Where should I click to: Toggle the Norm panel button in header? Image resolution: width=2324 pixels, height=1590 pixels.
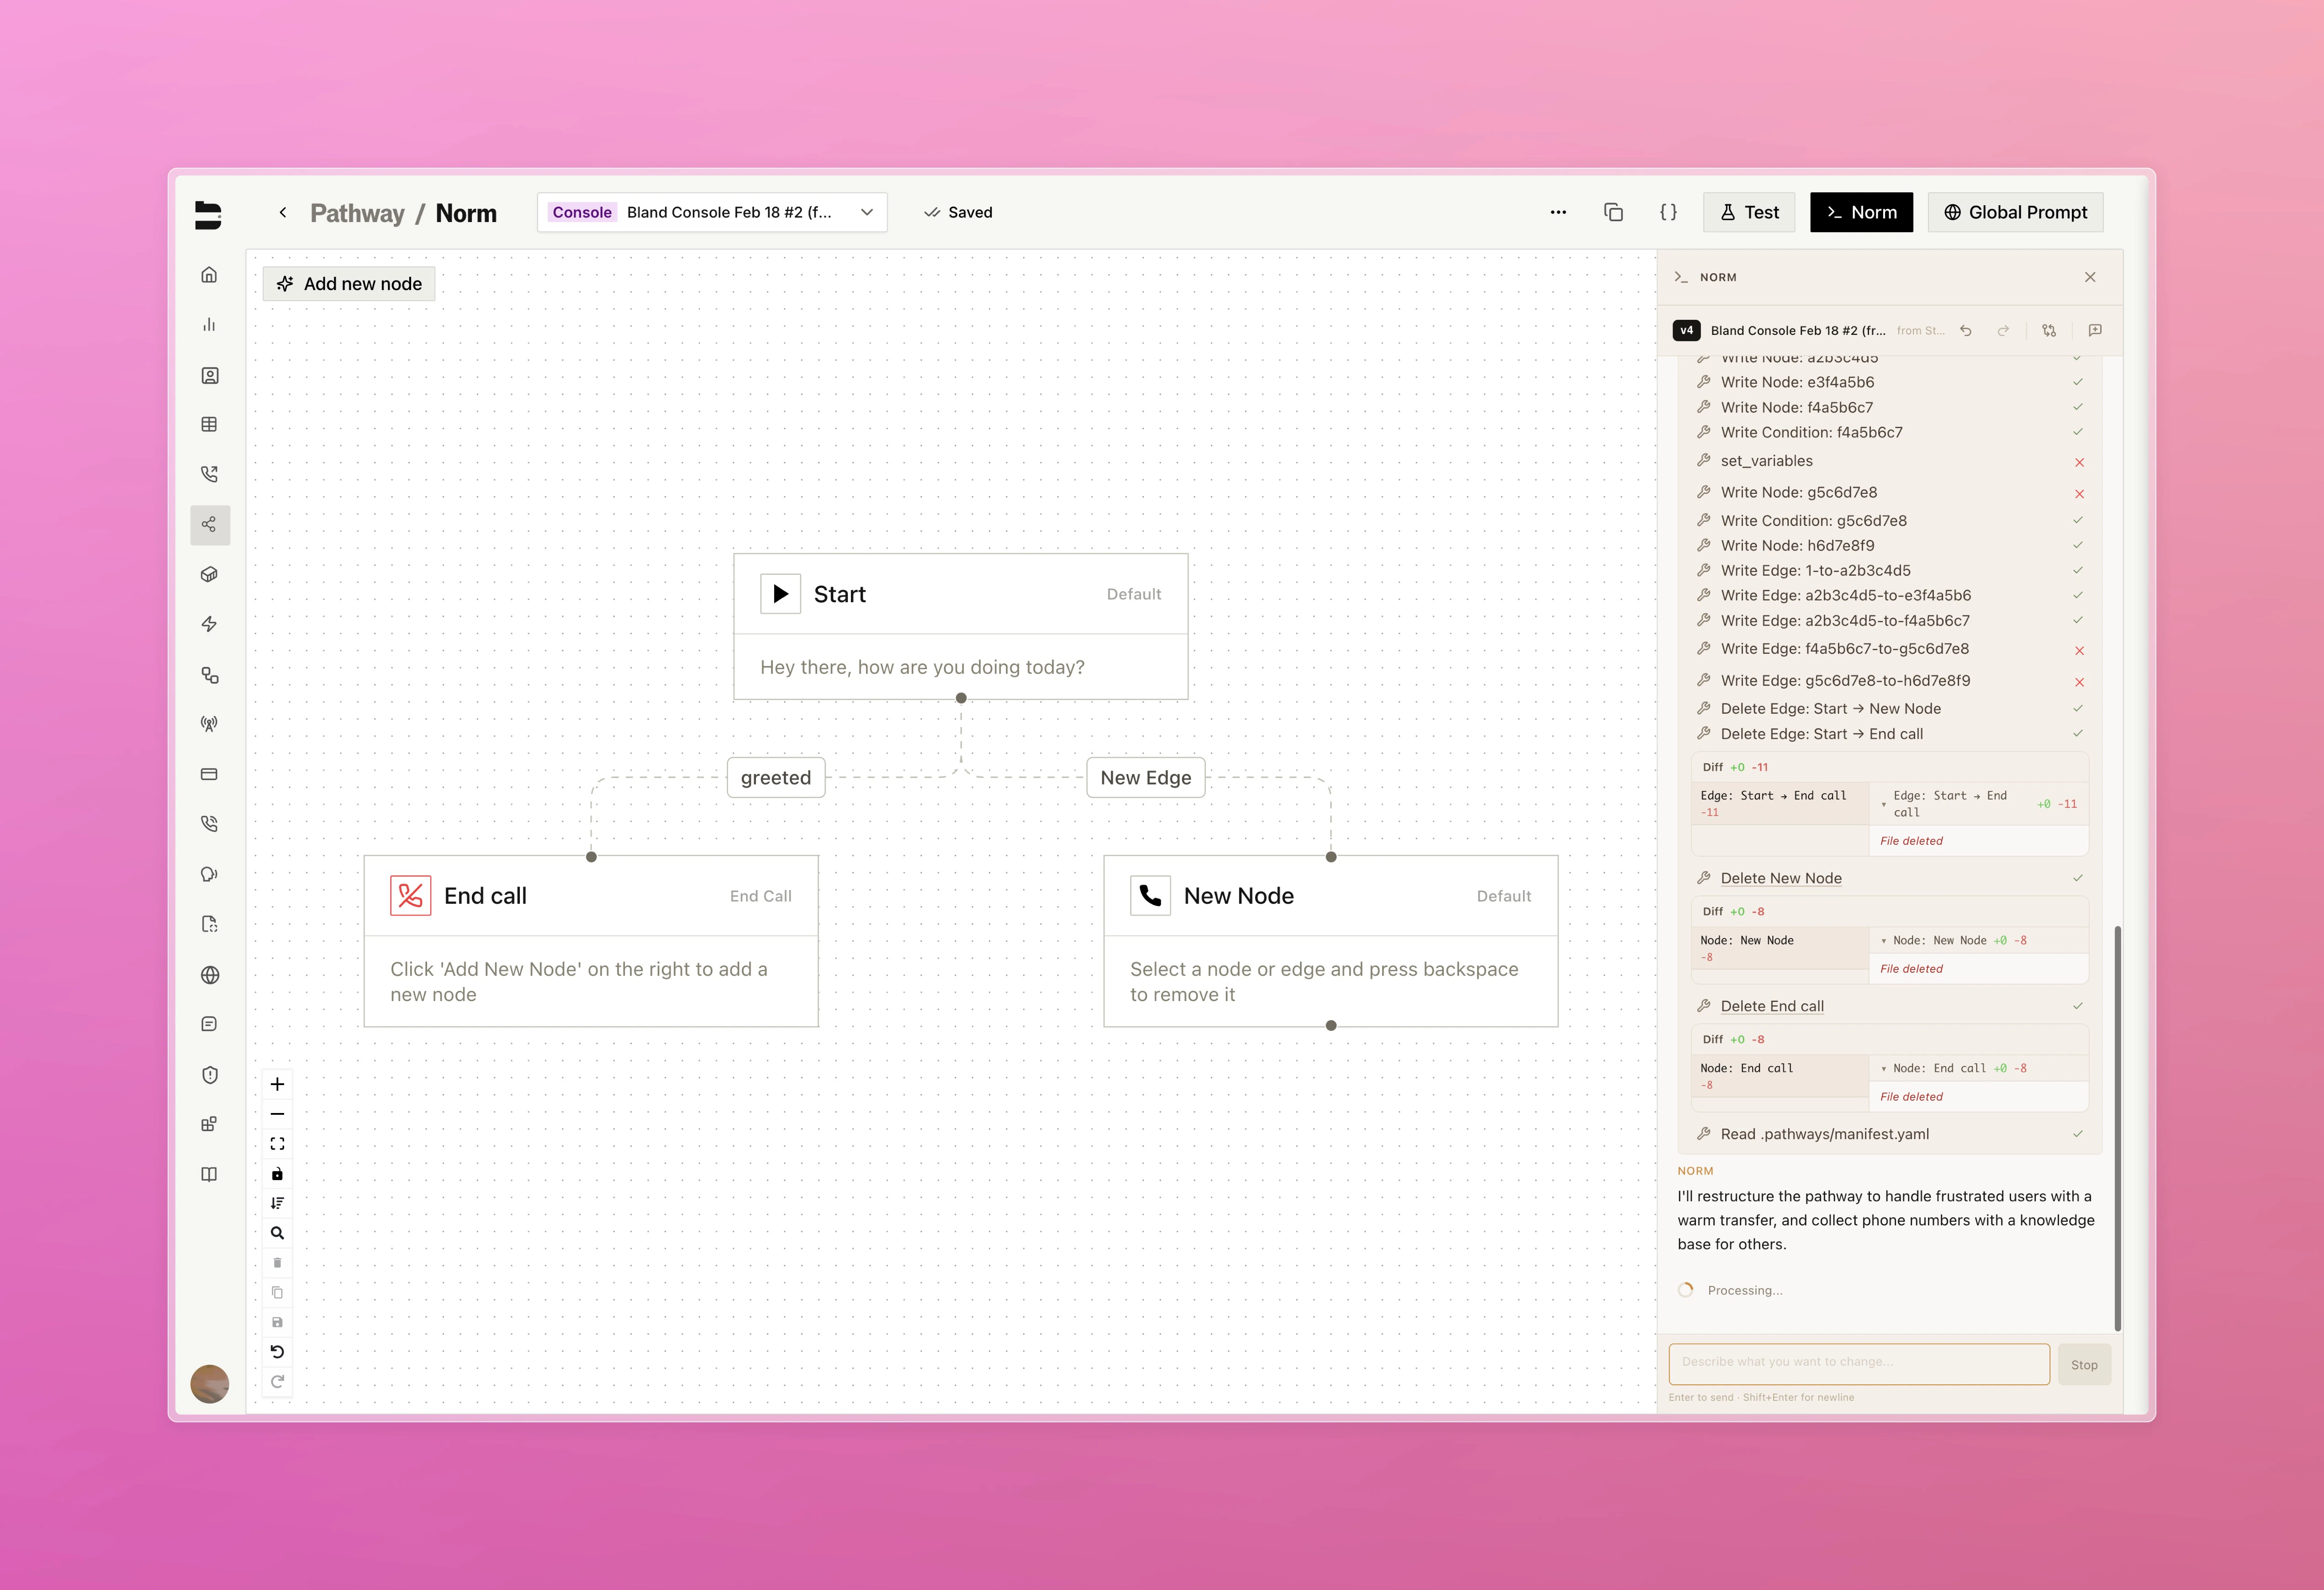pyautogui.click(x=1861, y=212)
